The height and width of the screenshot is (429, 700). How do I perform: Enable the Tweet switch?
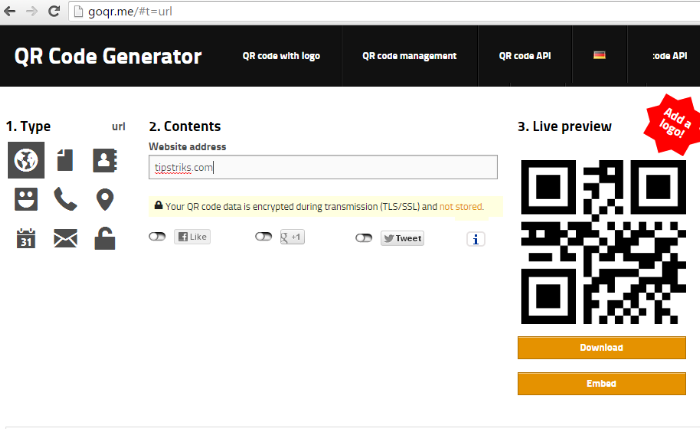point(364,238)
